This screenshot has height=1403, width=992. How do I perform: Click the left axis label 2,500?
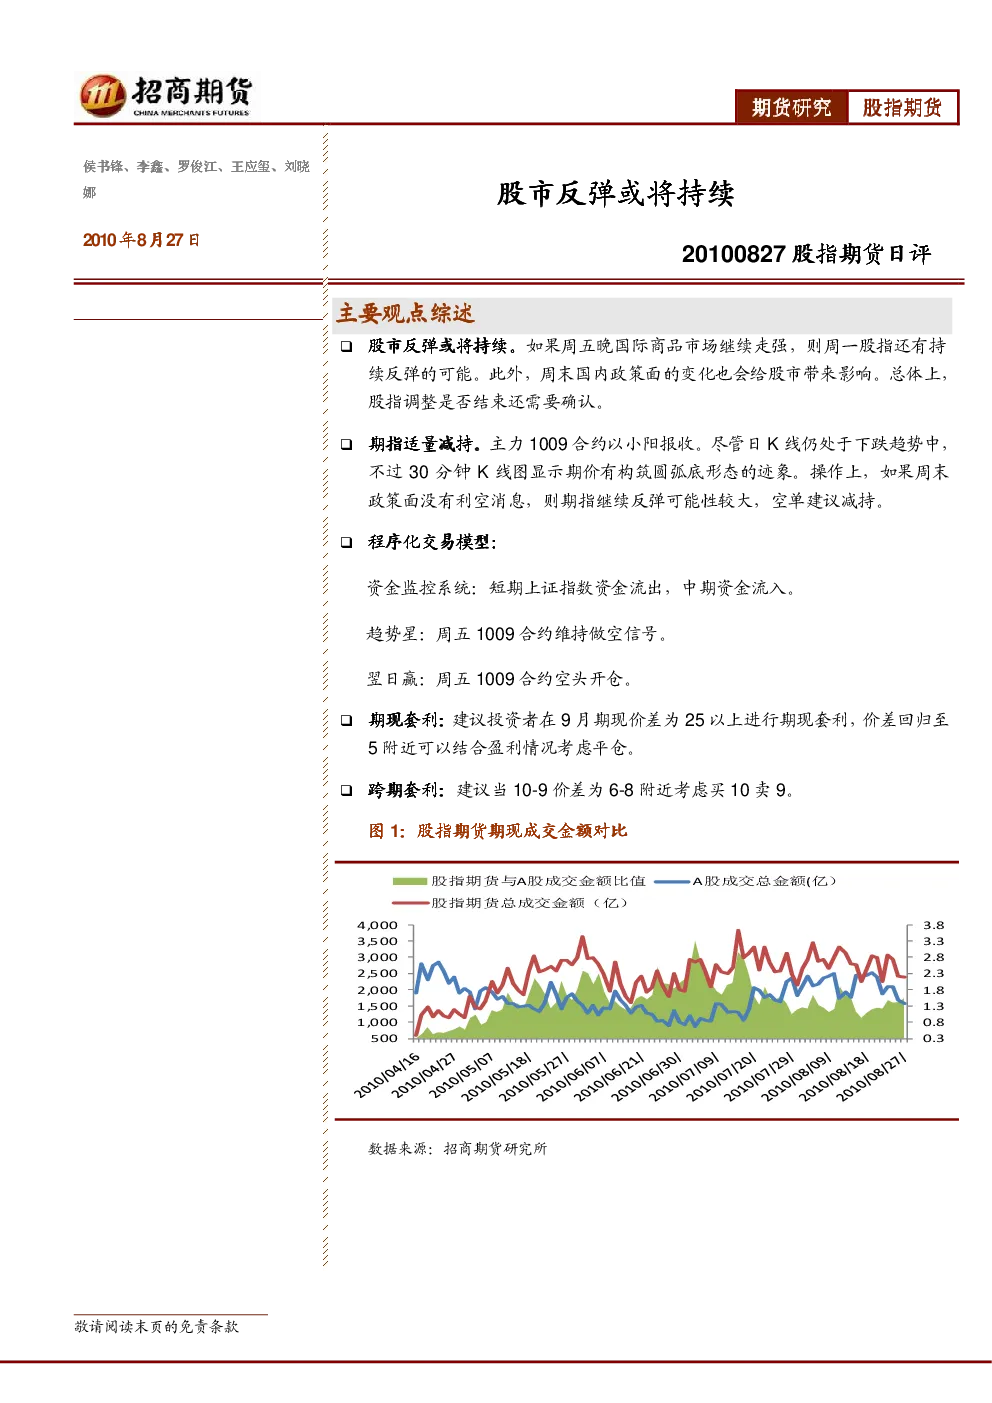click(378, 974)
